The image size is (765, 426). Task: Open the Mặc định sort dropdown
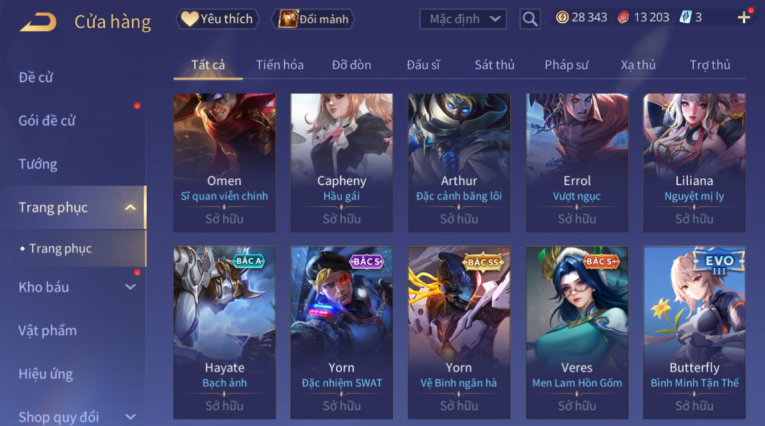pyautogui.click(x=463, y=19)
